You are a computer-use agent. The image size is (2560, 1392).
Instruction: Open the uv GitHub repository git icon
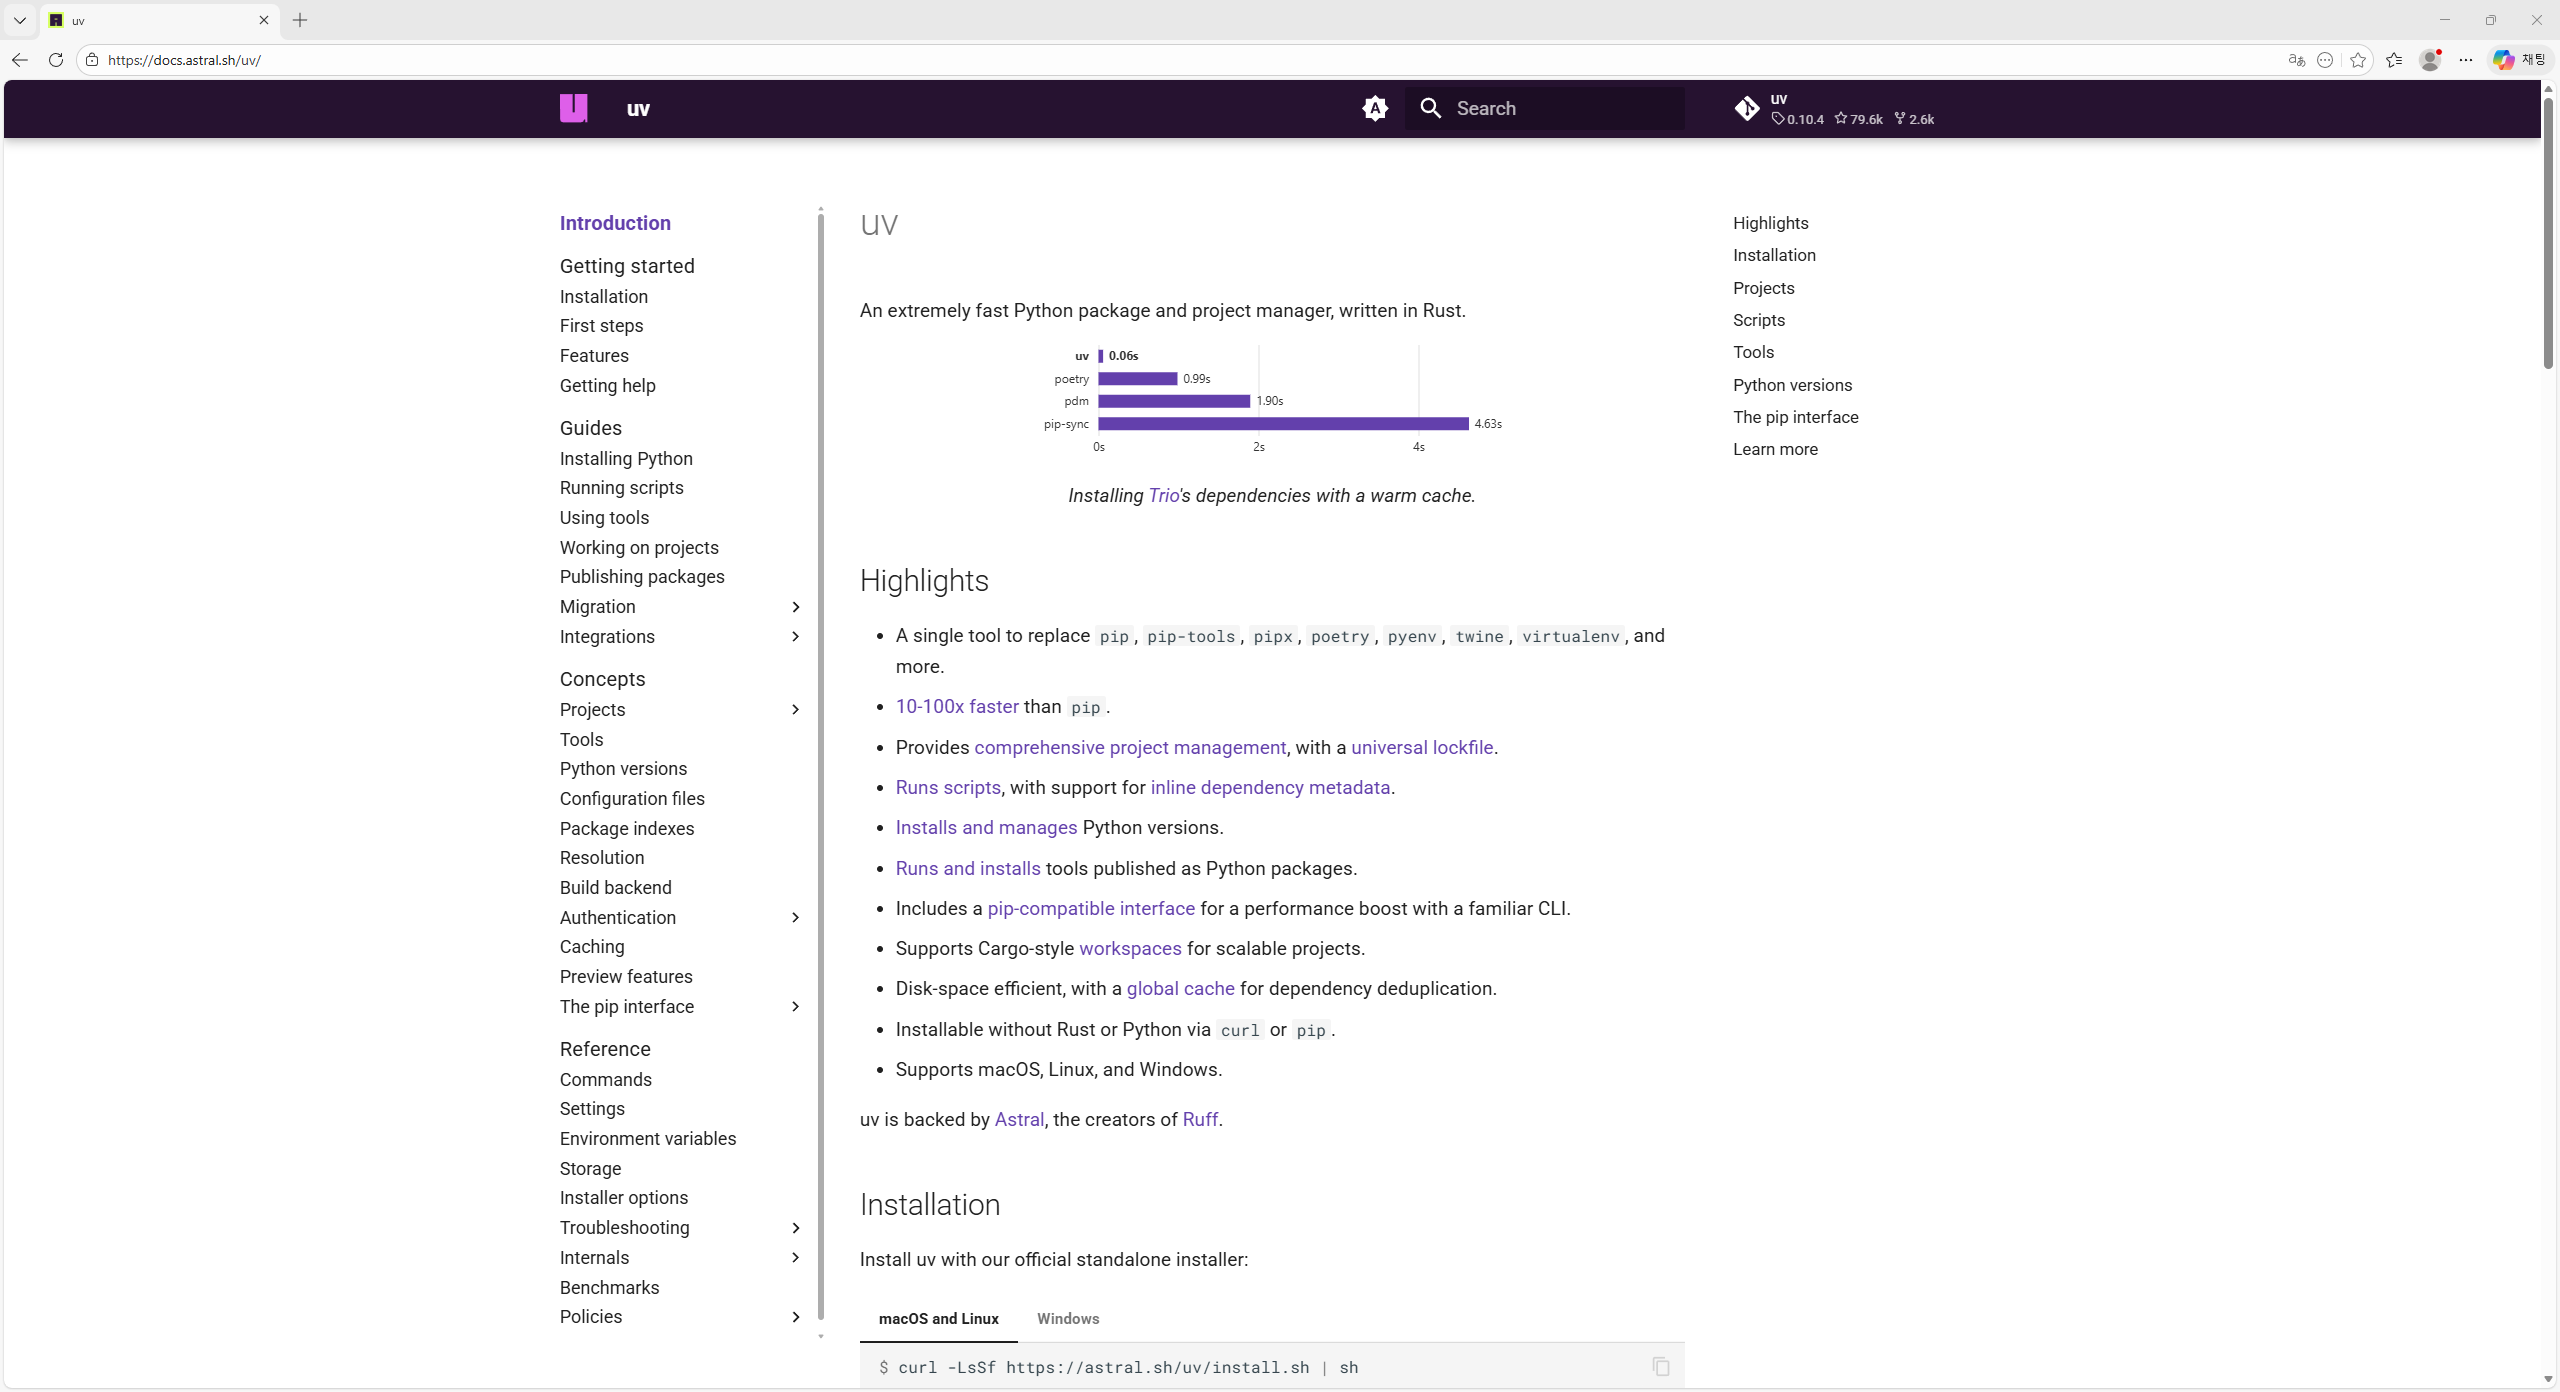click(1747, 108)
